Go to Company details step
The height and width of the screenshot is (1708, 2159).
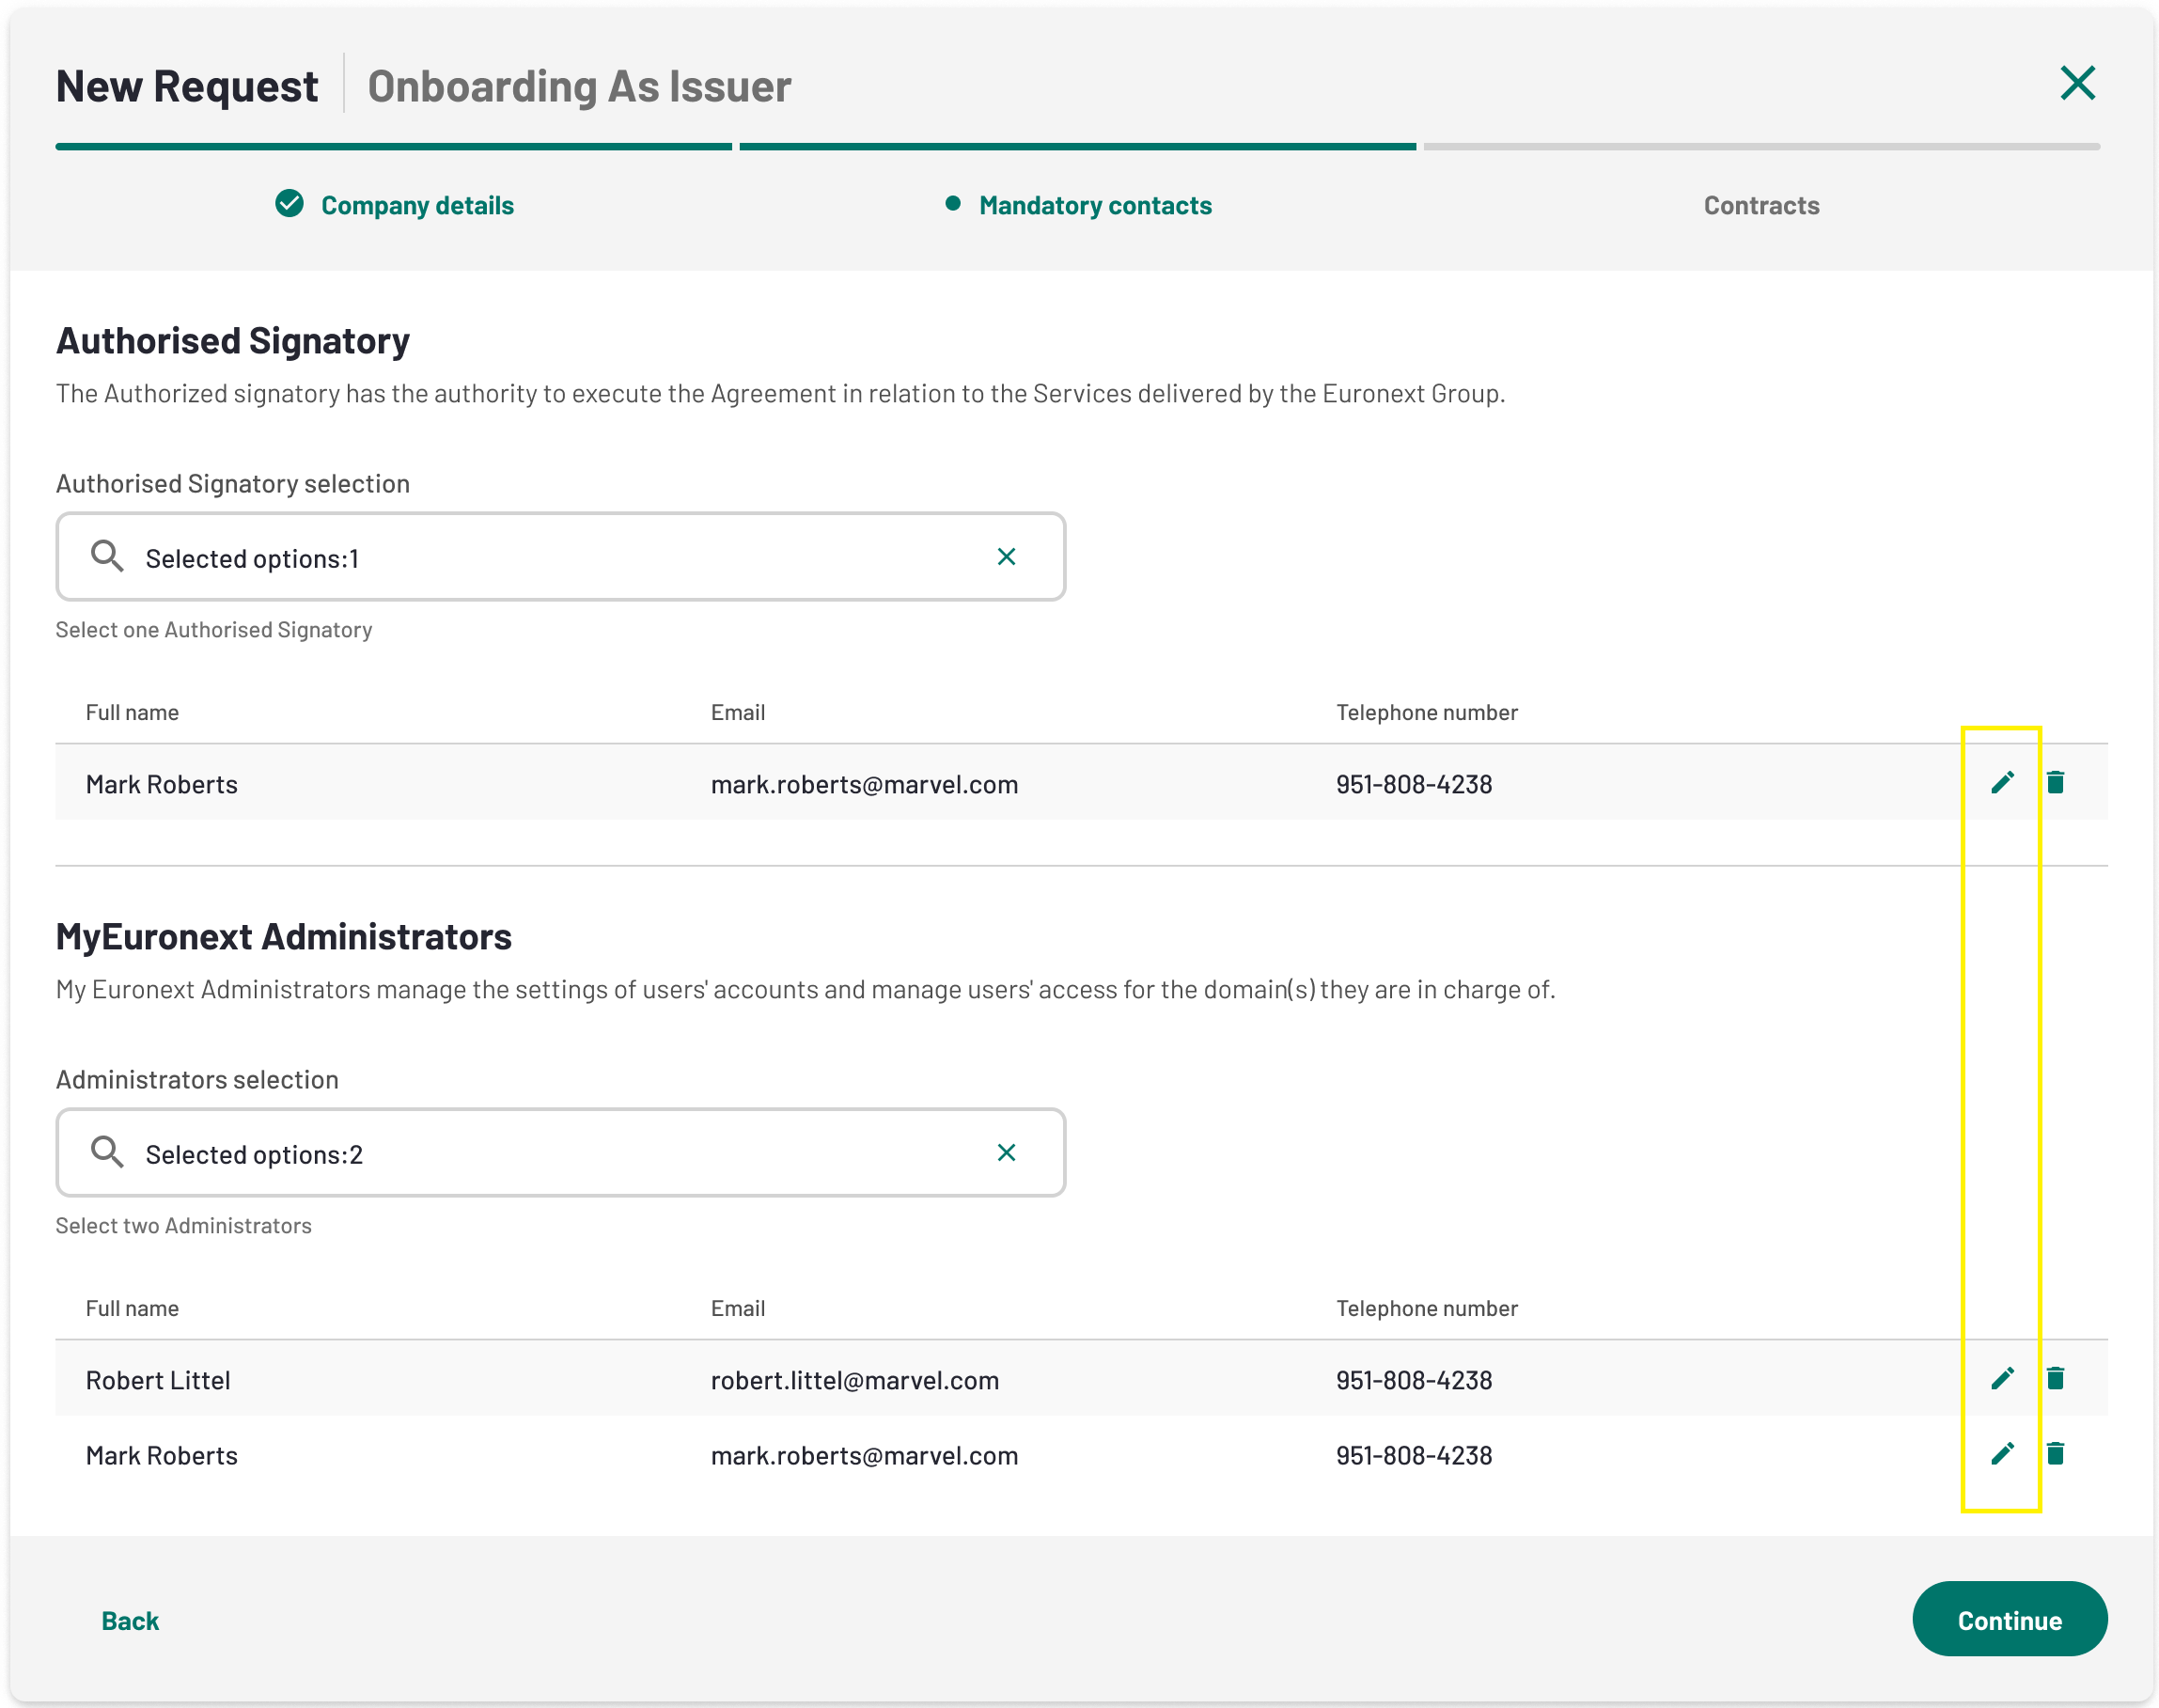(416, 205)
